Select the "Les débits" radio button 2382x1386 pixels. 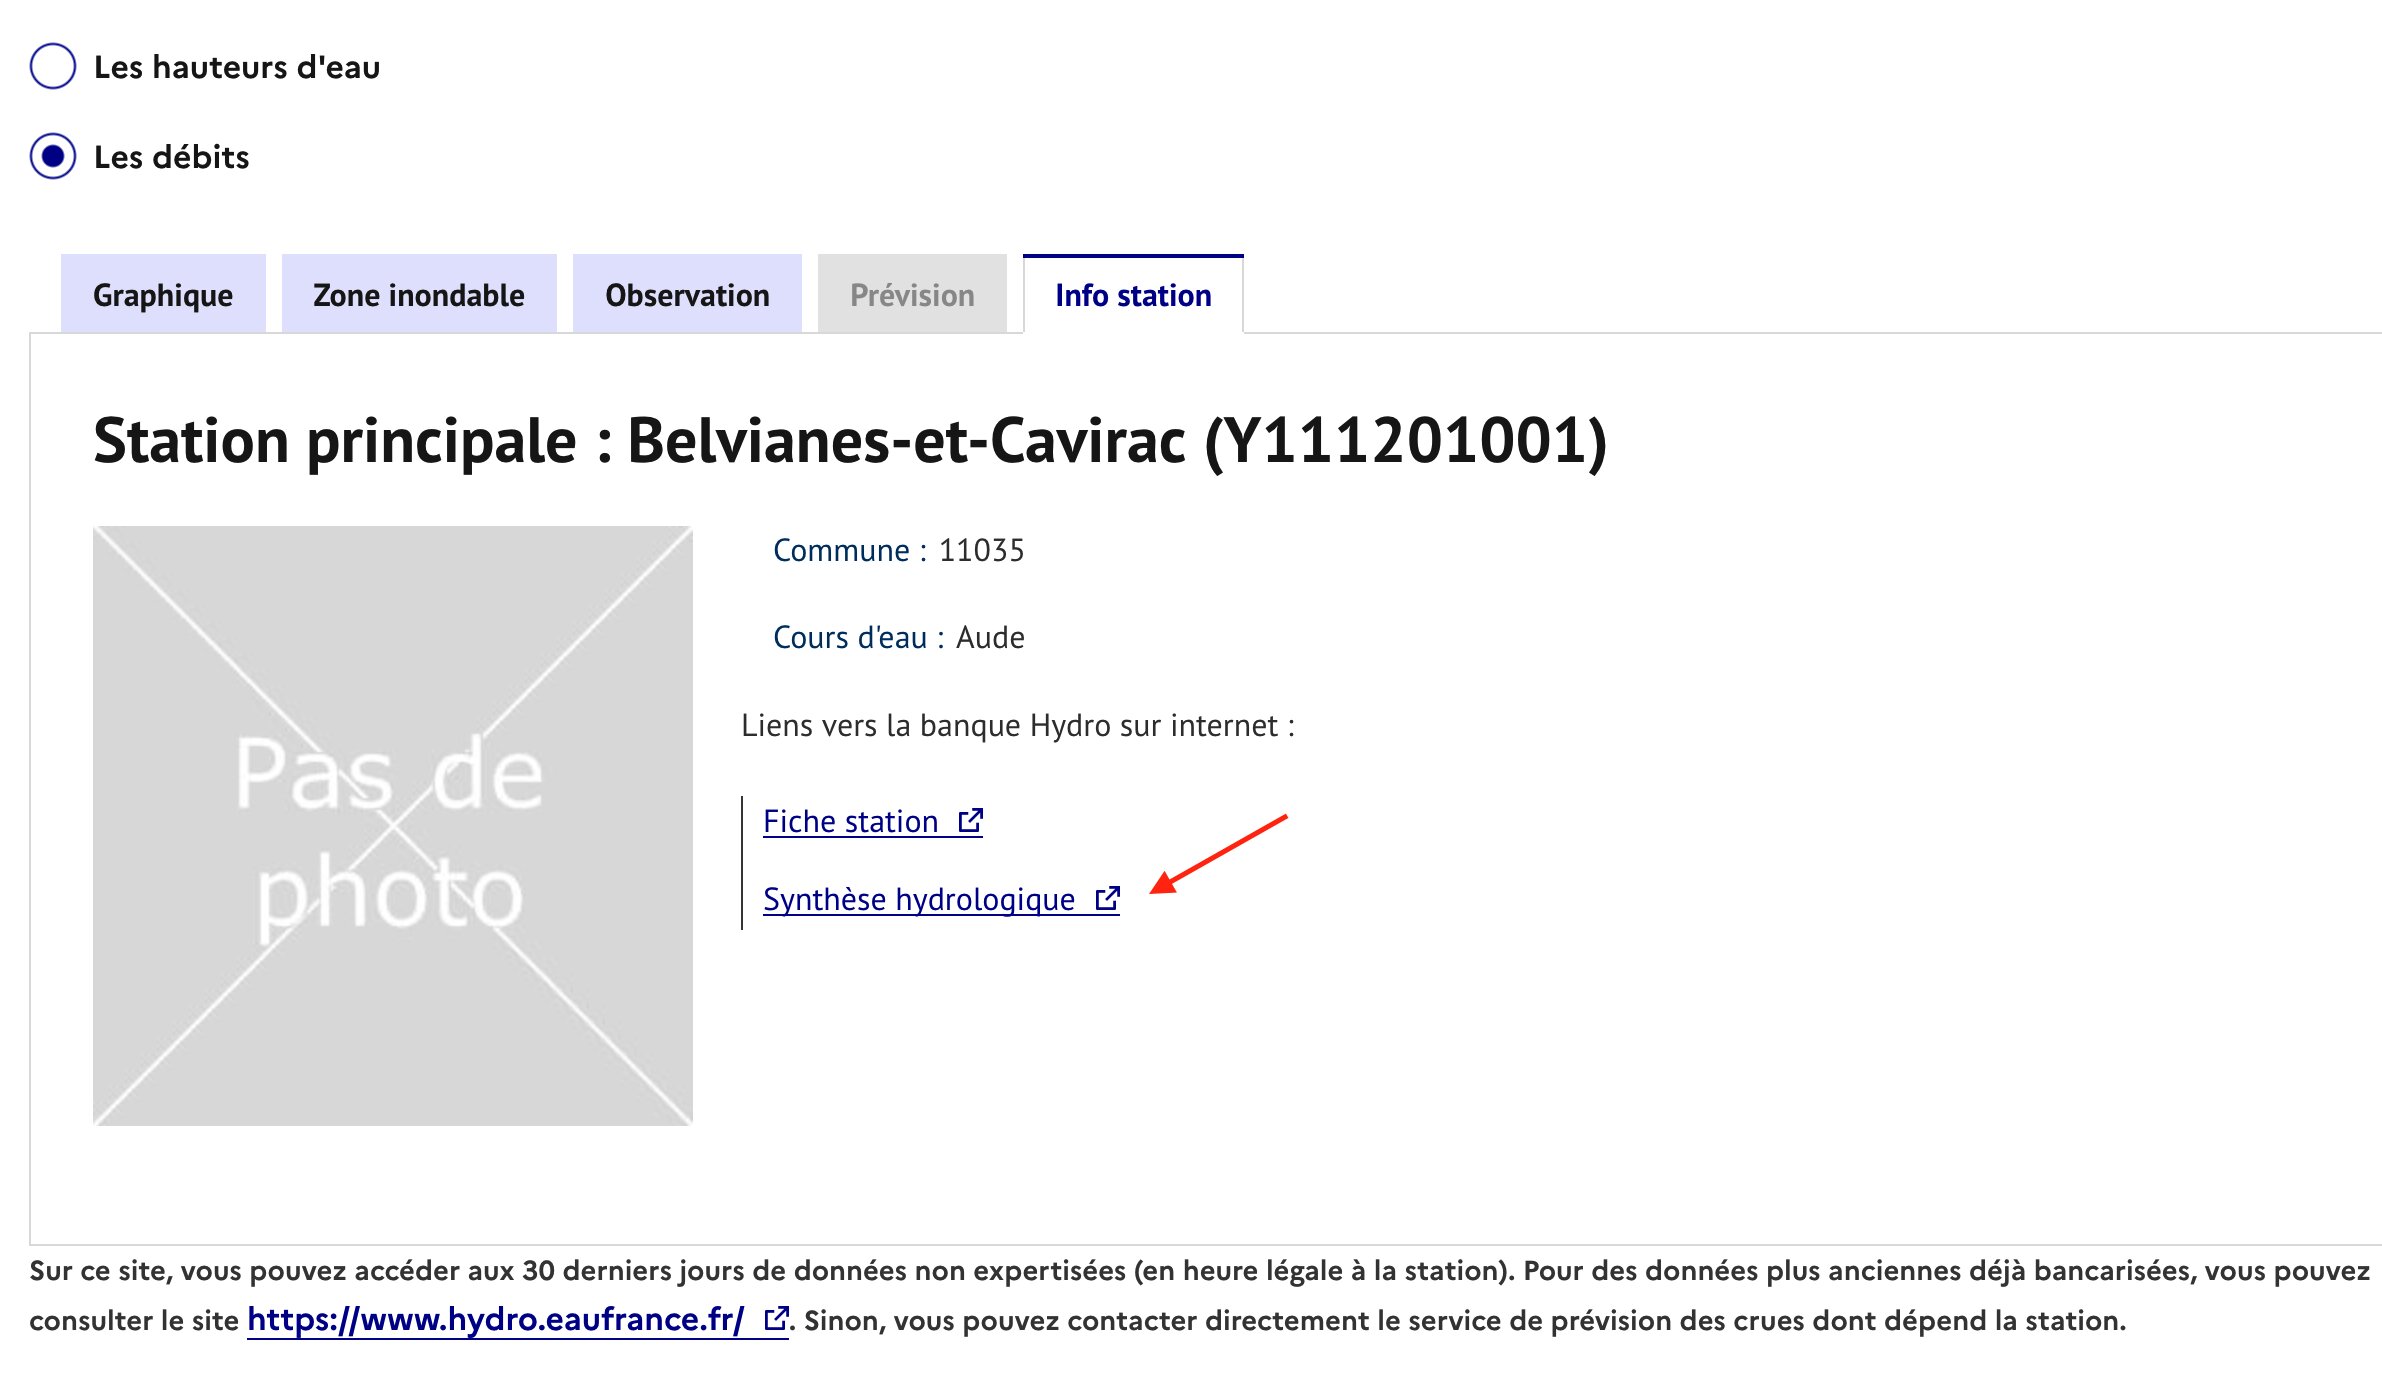(x=53, y=157)
